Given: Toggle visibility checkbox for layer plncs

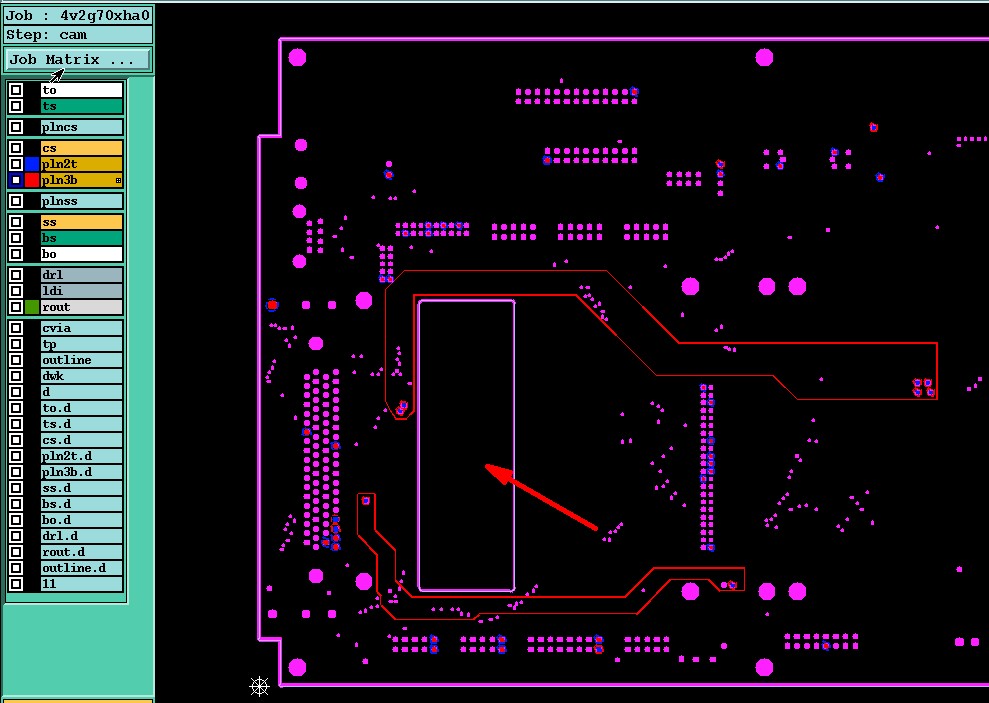Looking at the screenshot, I should (x=16, y=127).
